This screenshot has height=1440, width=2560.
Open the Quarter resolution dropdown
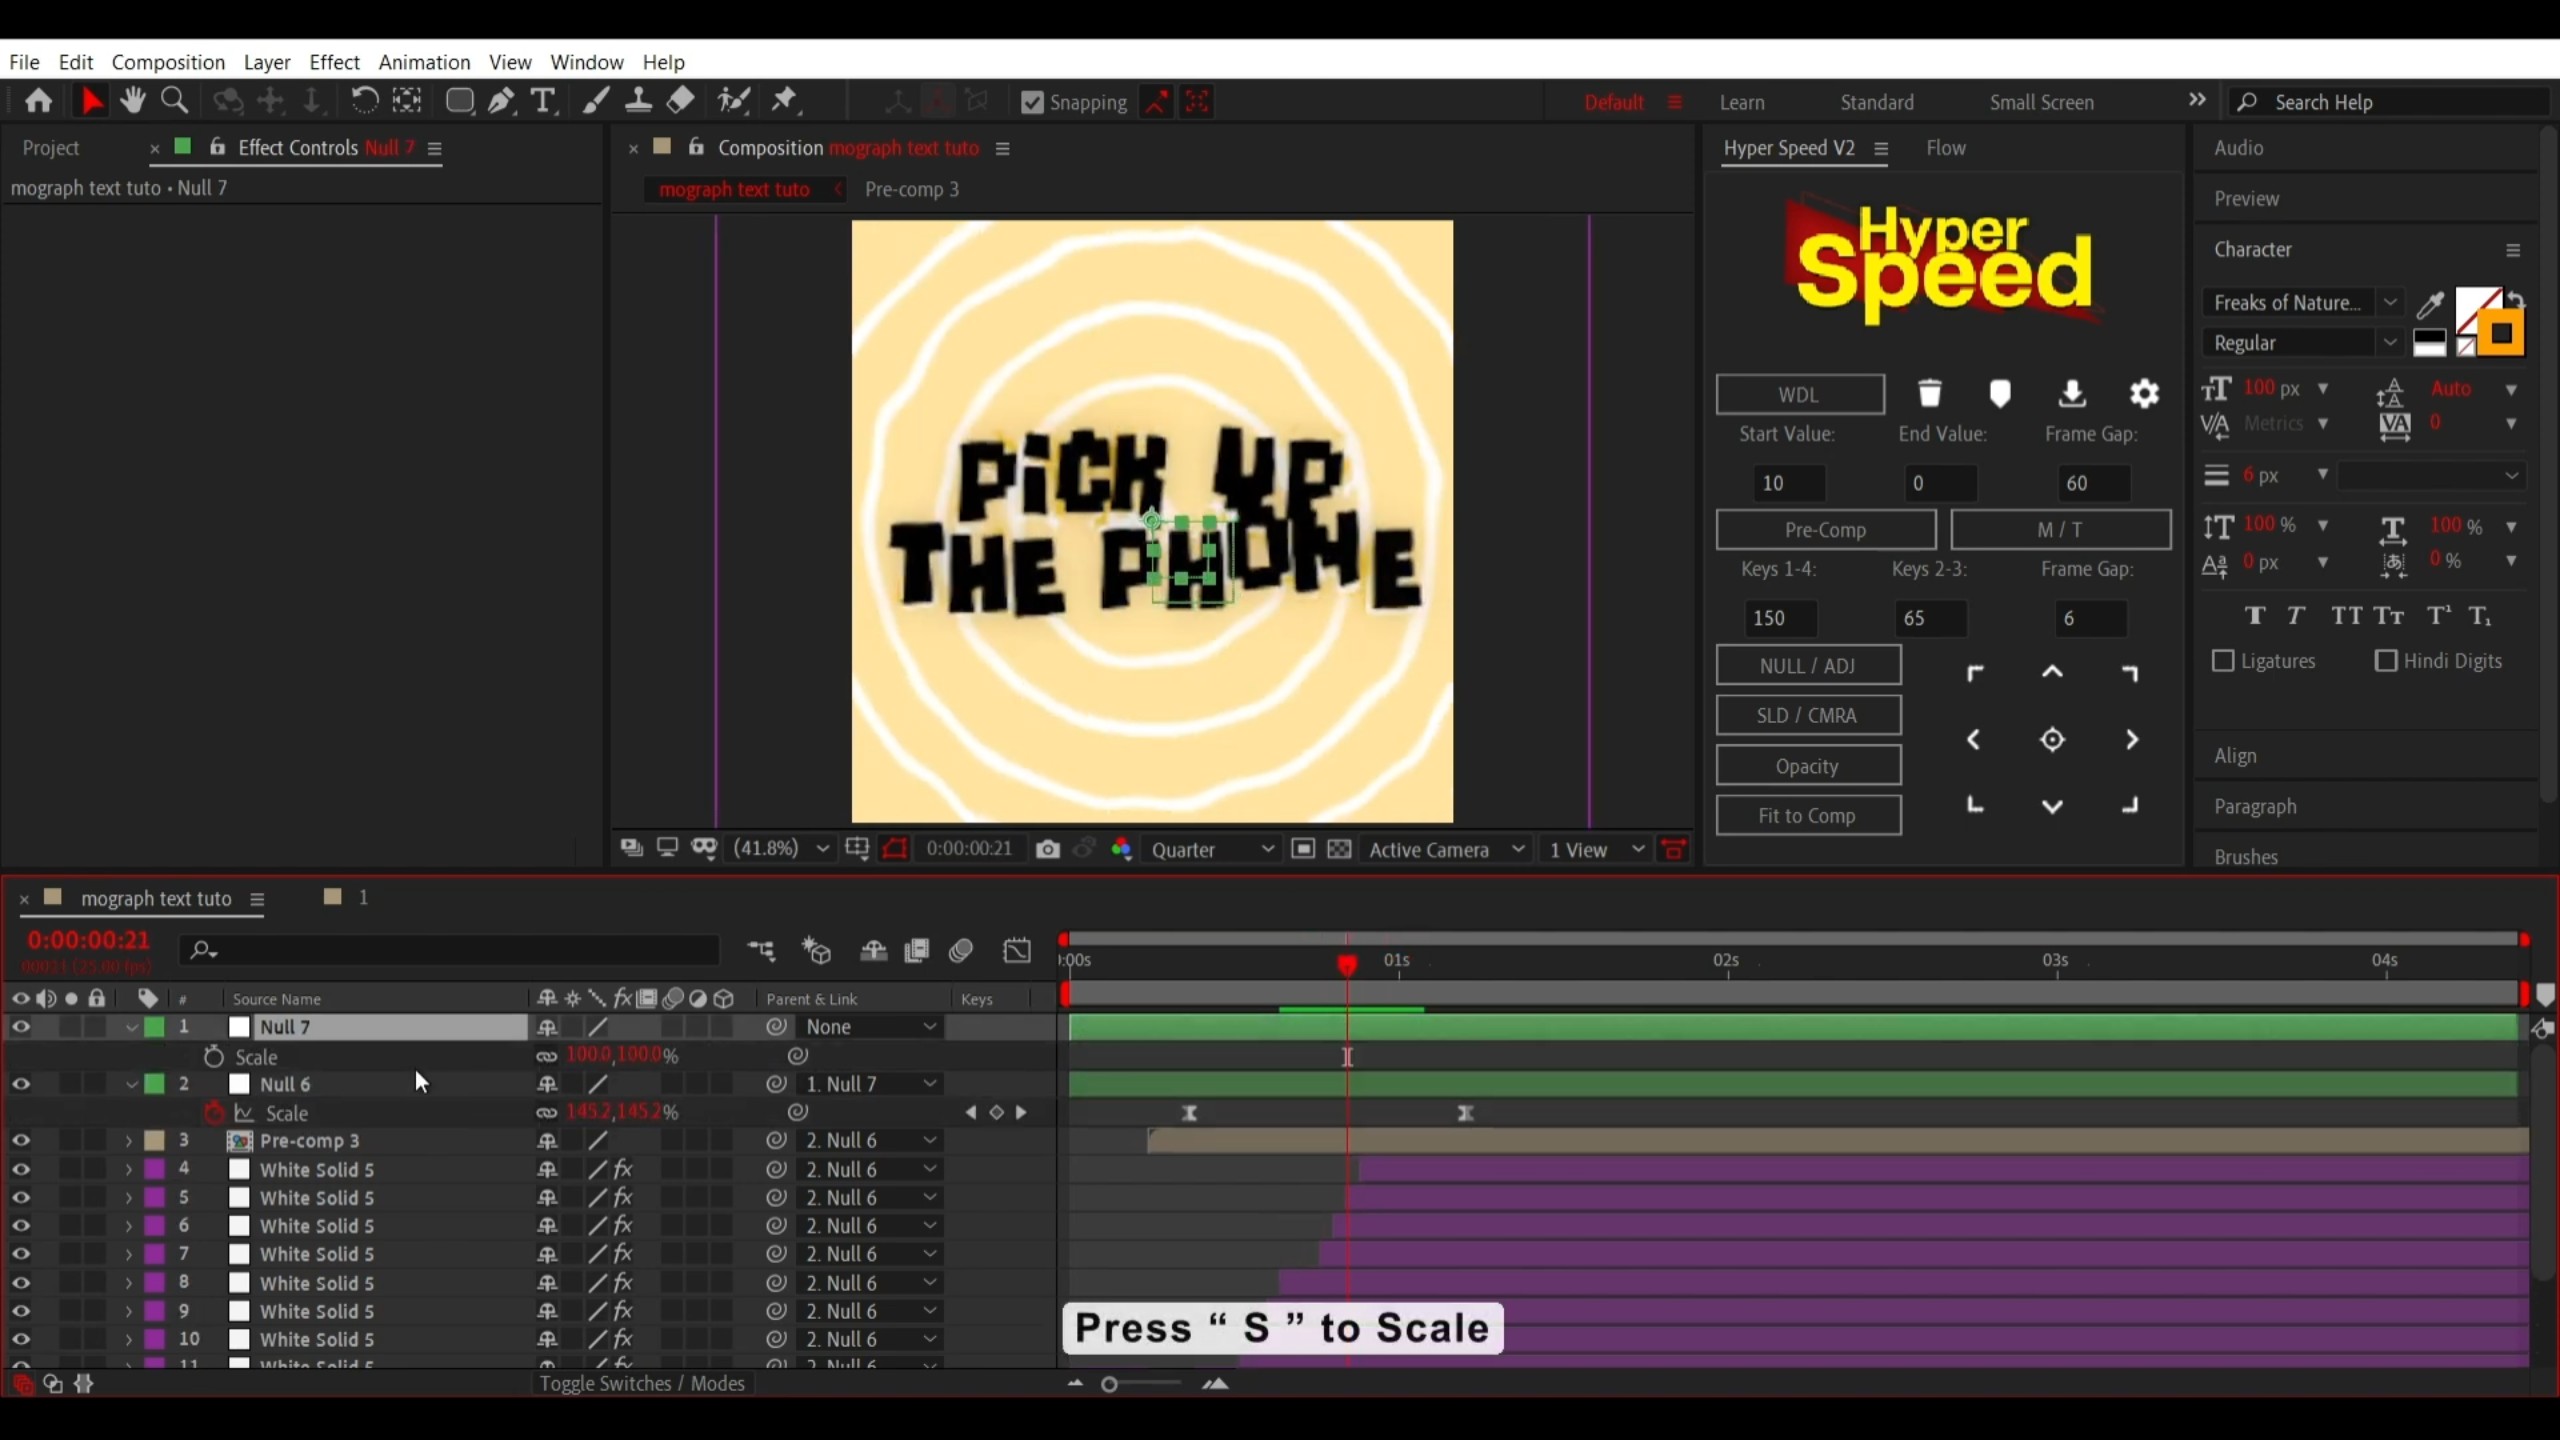point(1212,849)
